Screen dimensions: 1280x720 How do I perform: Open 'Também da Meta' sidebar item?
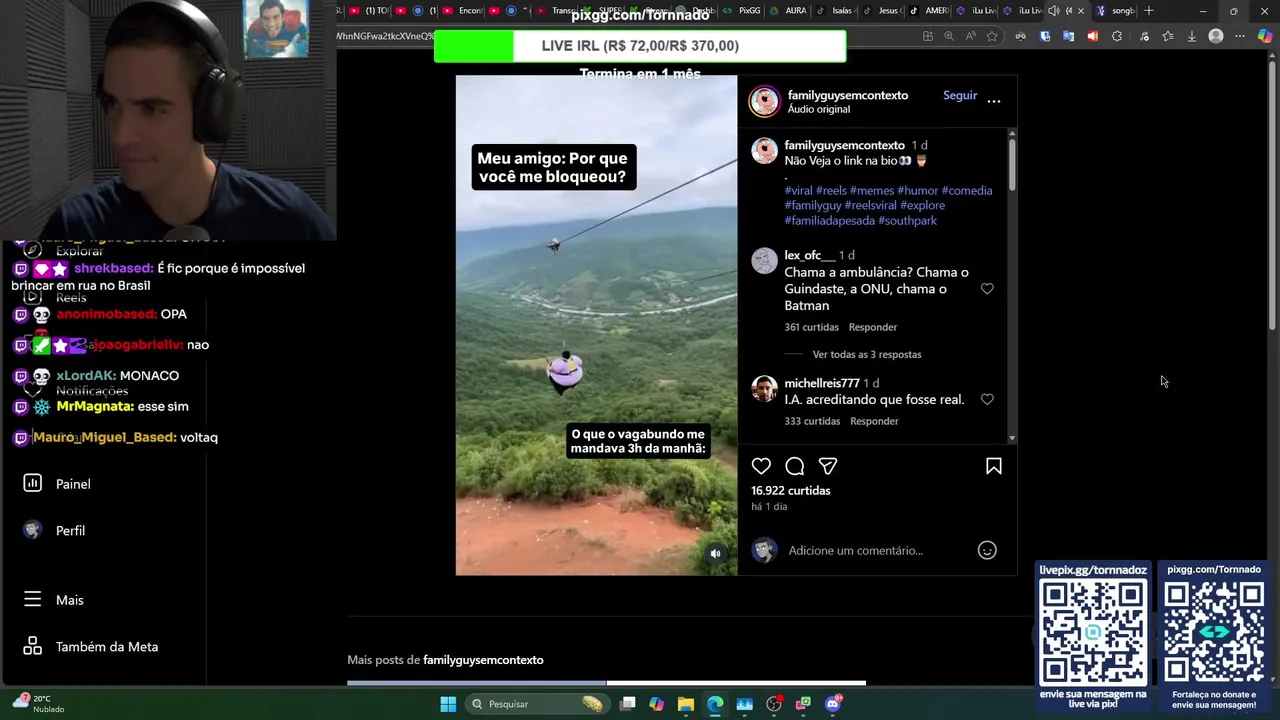click(x=92, y=647)
